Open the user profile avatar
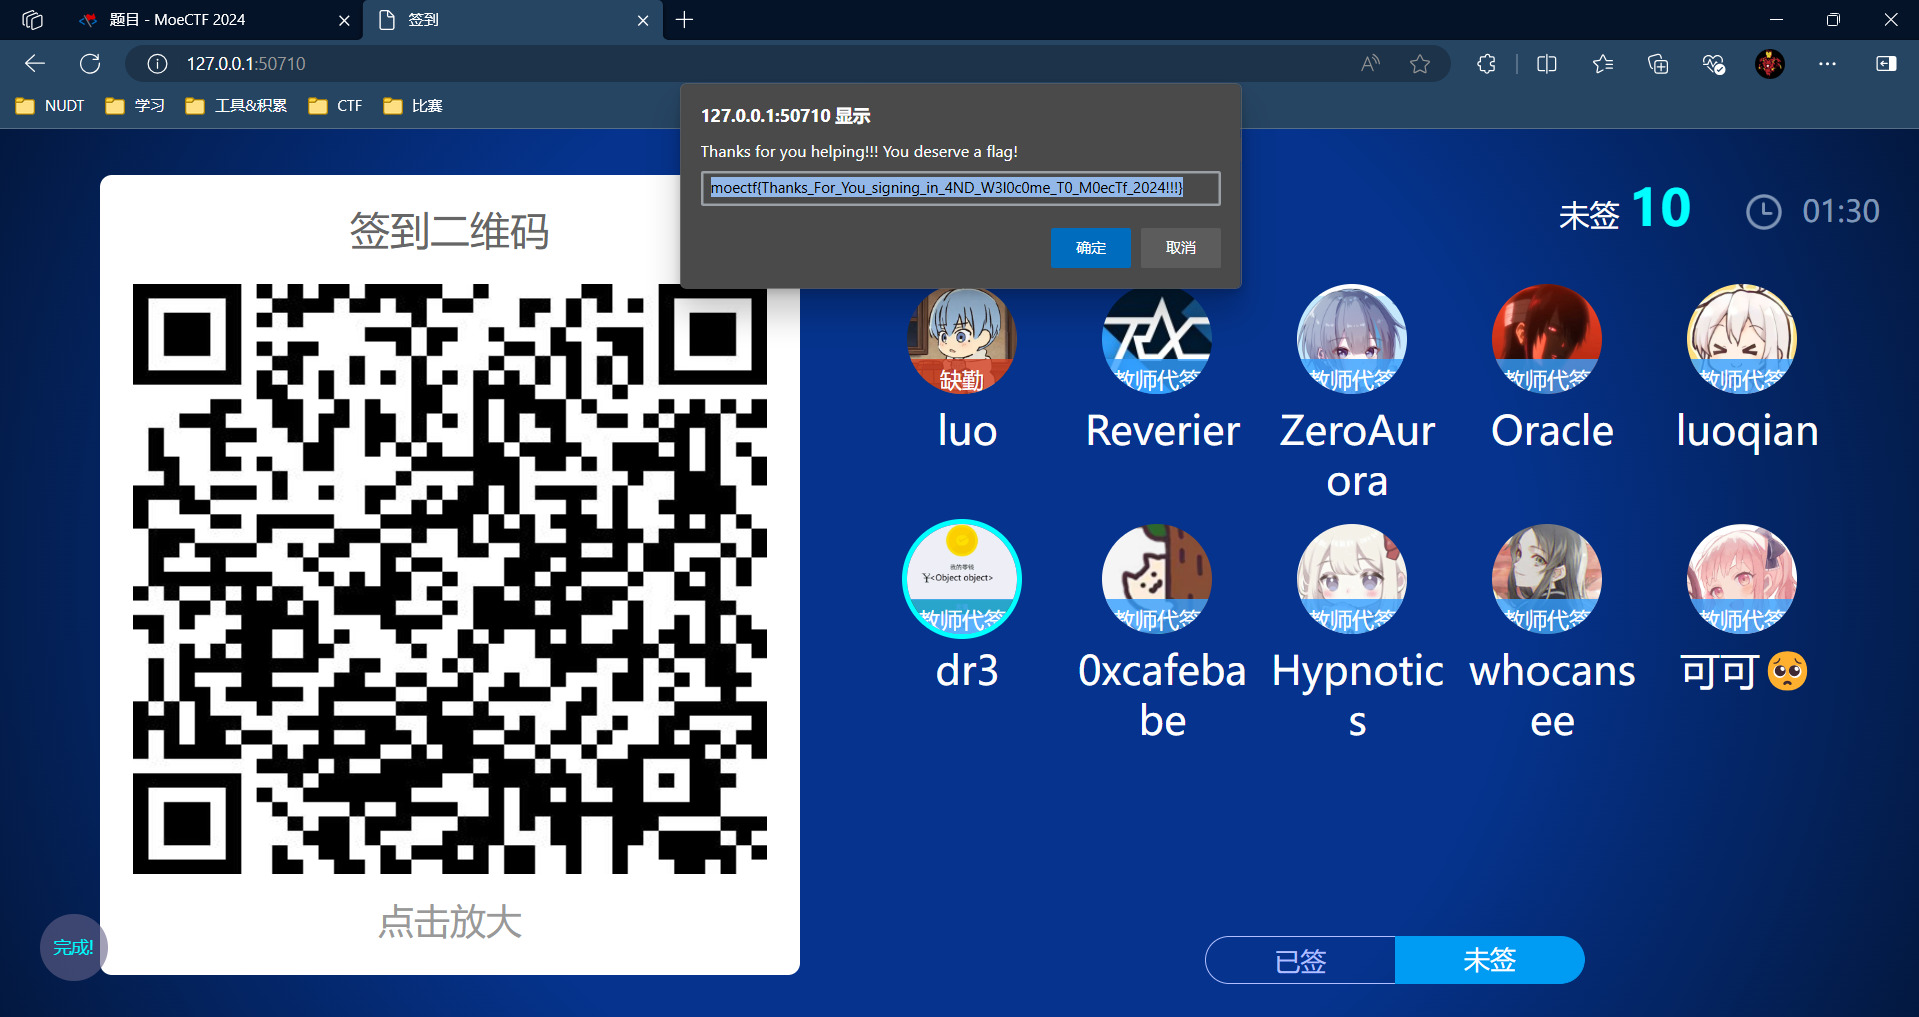The width and height of the screenshot is (1919, 1017). tap(1769, 64)
